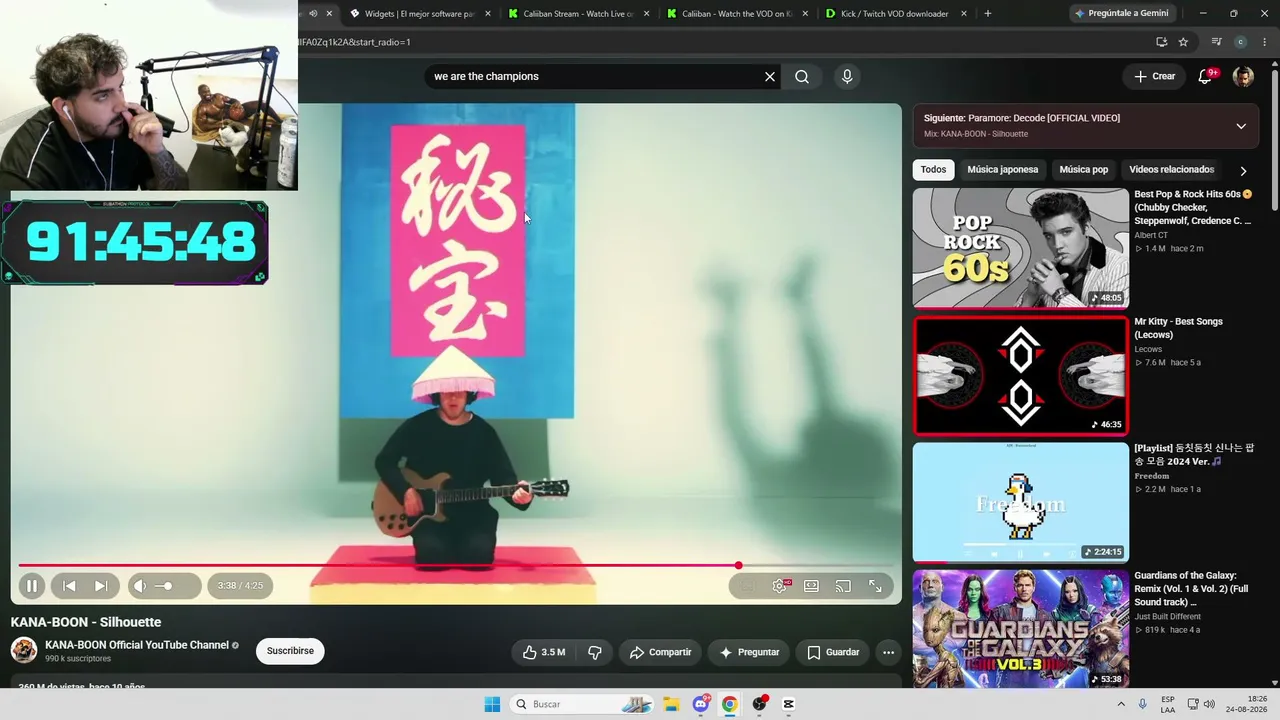Open Chrome three-dot menu
The width and height of the screenshot is (1280, 720).
(x=1265, y=42)
